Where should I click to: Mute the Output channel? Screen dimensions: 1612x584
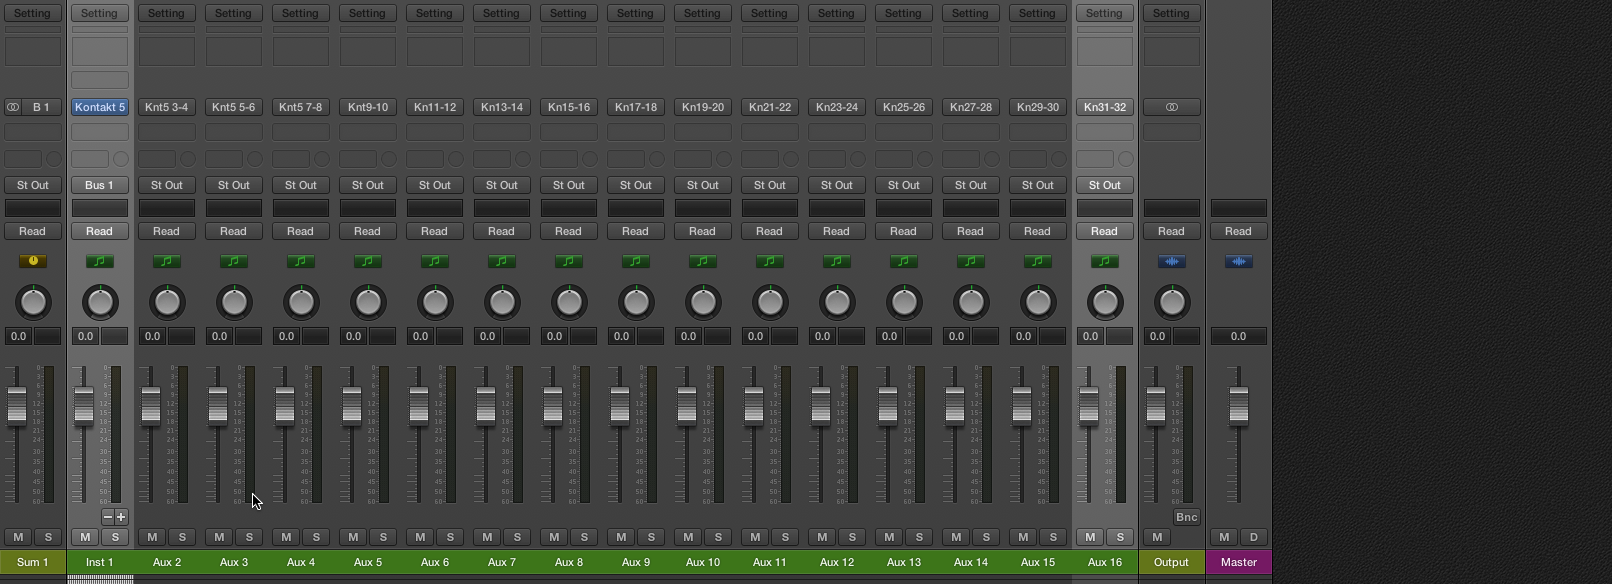point(1157,537)
